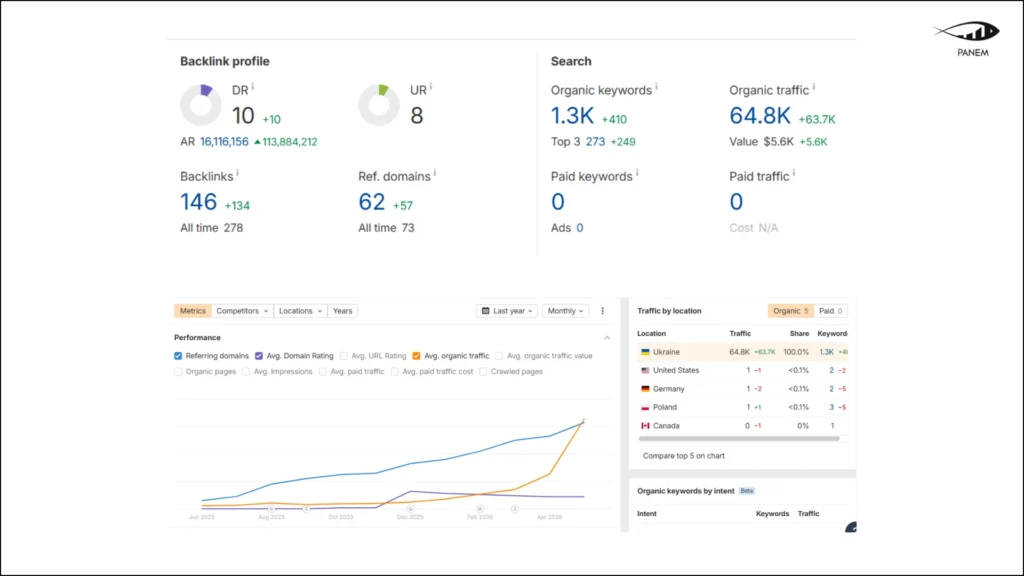Open the DR info tooltip icon
The width and height of the screenshot is (1024, 576).
pos(253,86)
